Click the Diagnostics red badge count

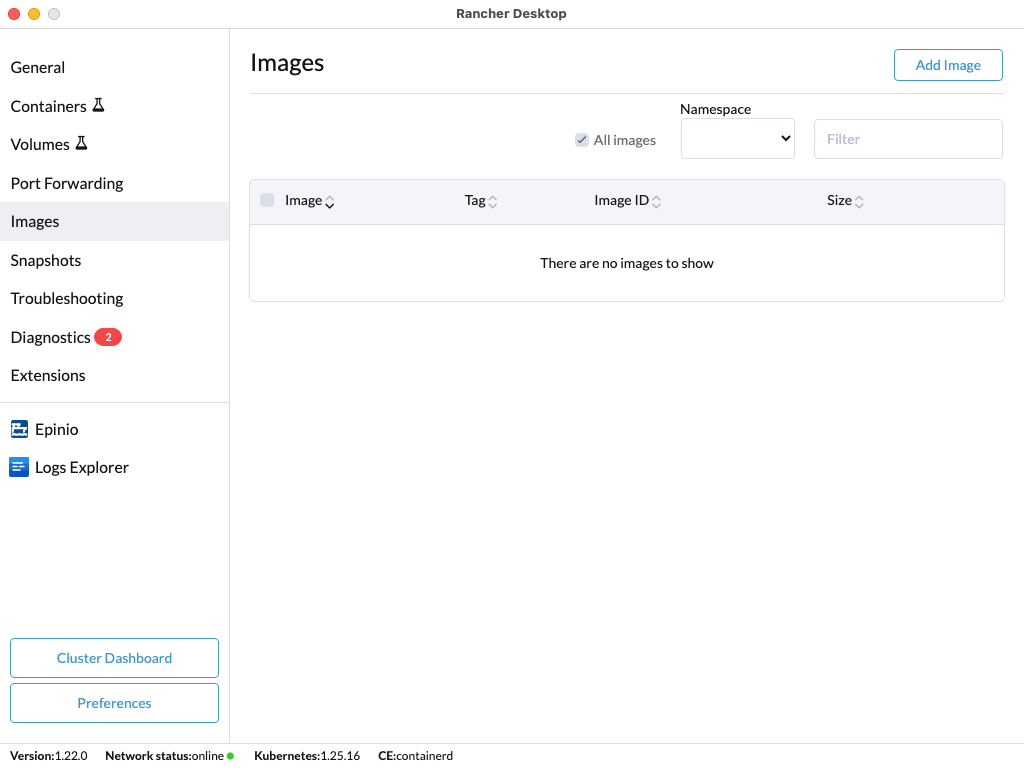point(108,338)
